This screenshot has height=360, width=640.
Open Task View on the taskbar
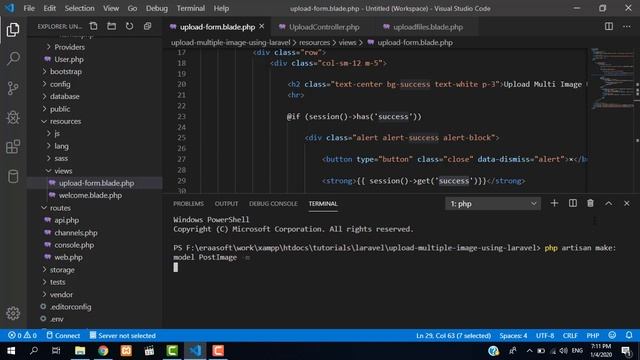56,351
